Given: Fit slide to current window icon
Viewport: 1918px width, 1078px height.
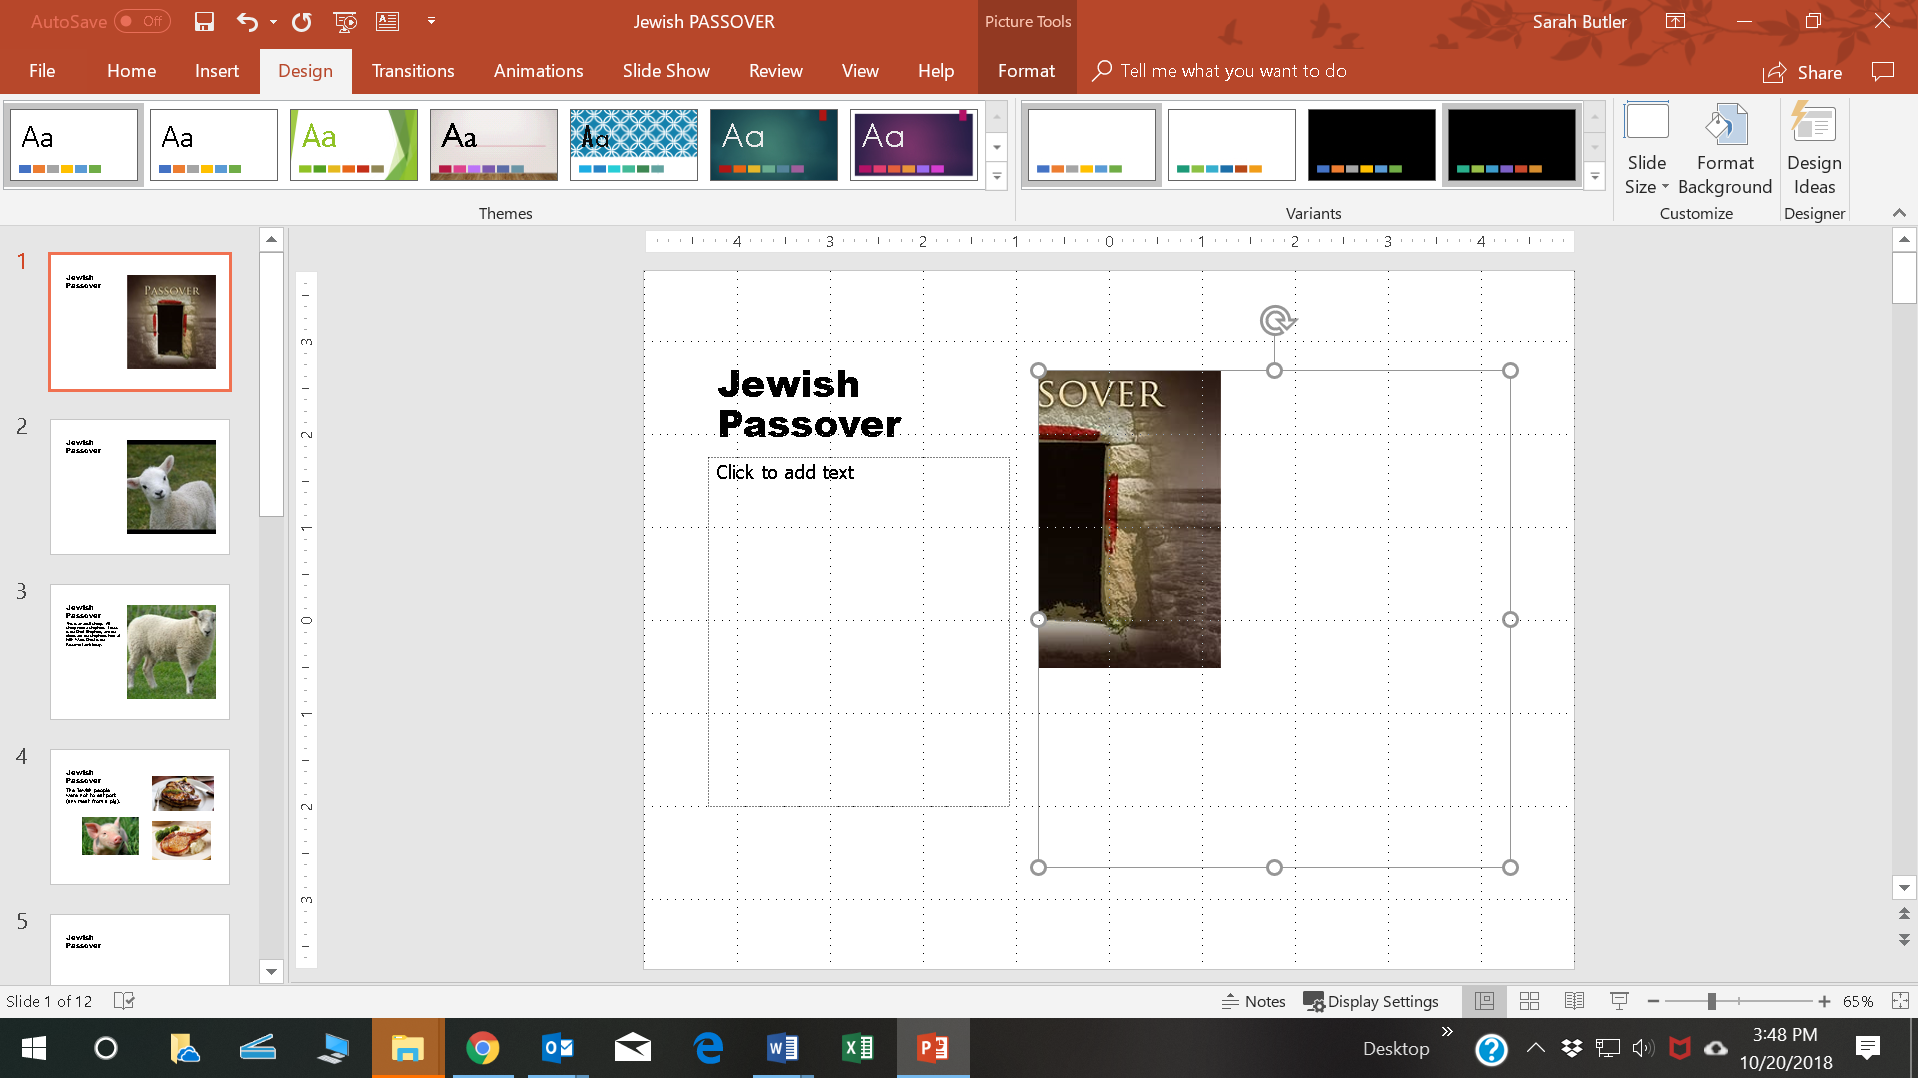Looking at the screenshot, I should 1901,1001.
